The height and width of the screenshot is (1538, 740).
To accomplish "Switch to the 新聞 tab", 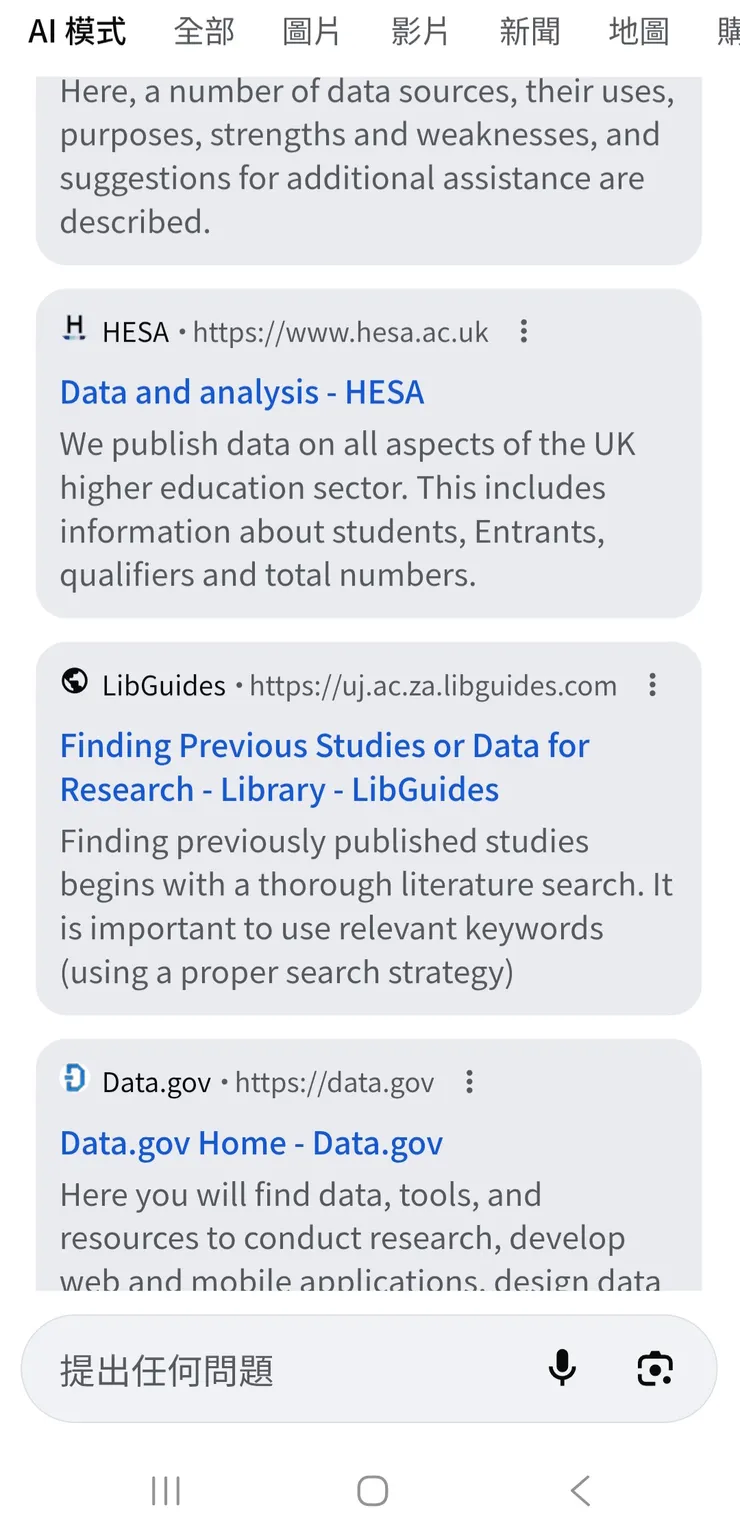I will coord(529,32).
